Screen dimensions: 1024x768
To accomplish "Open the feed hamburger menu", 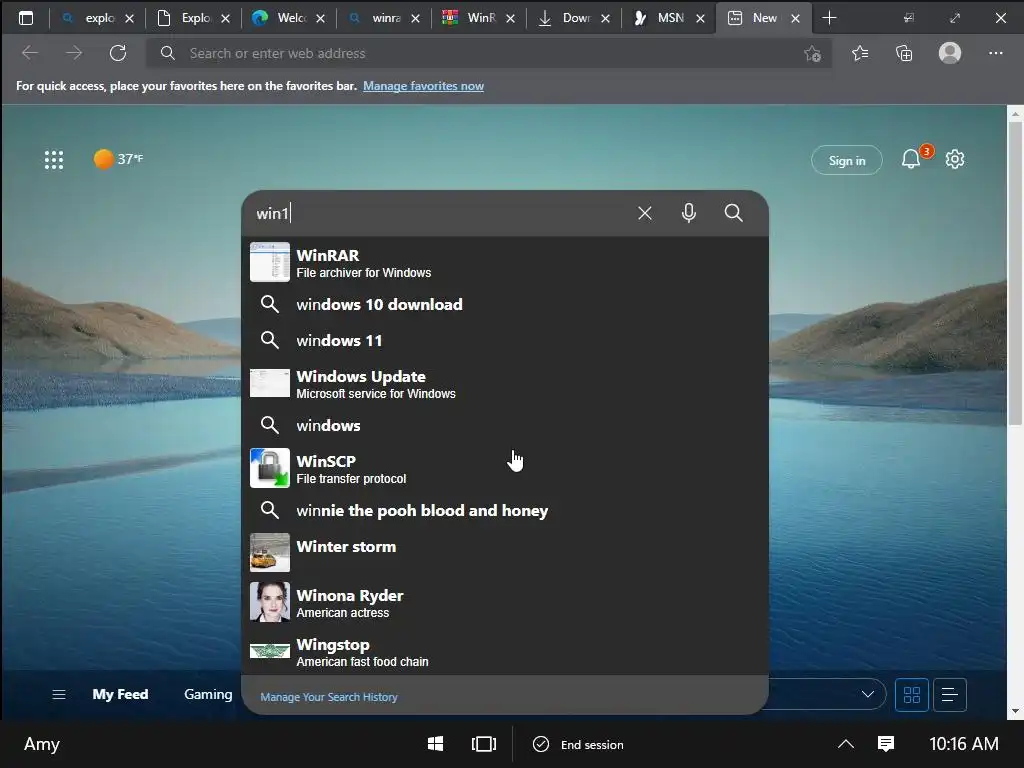I will pos(59,694).
